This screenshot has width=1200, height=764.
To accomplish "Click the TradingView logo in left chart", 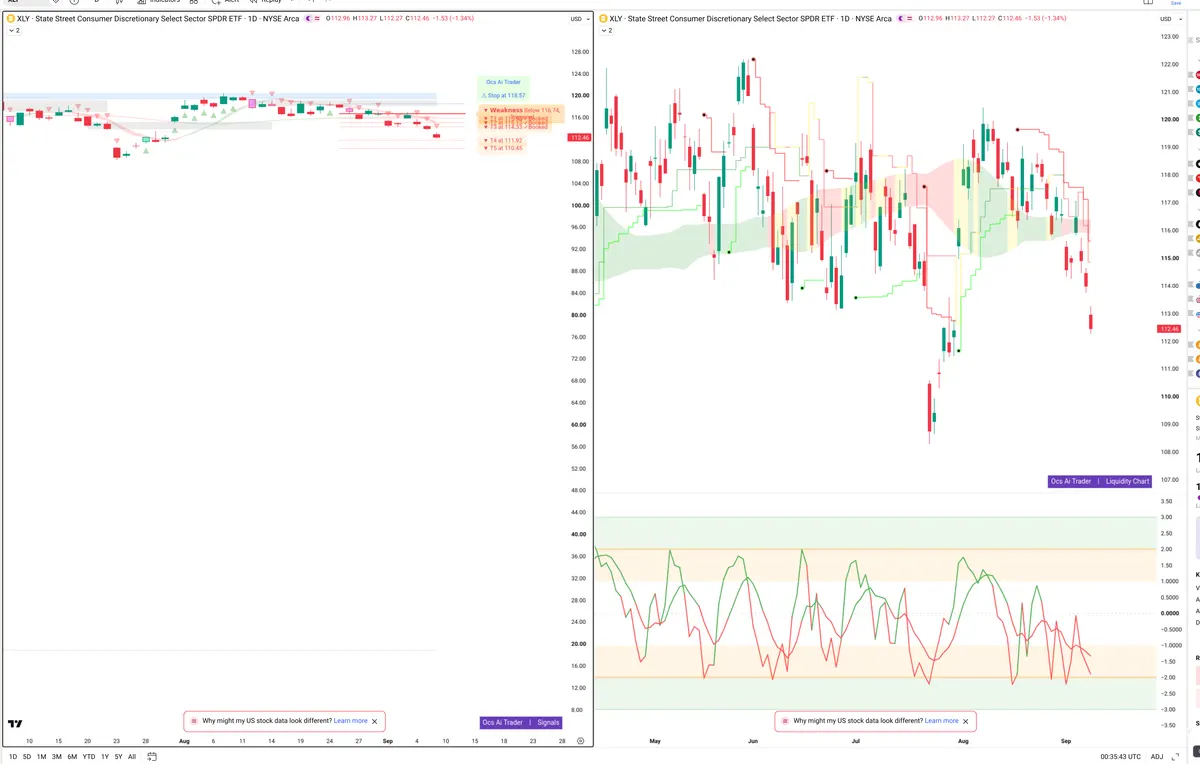I will coord(15,723).
